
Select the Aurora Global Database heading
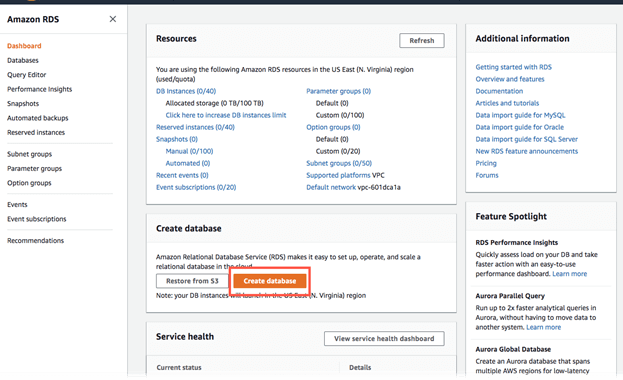[x=513, y=349]
